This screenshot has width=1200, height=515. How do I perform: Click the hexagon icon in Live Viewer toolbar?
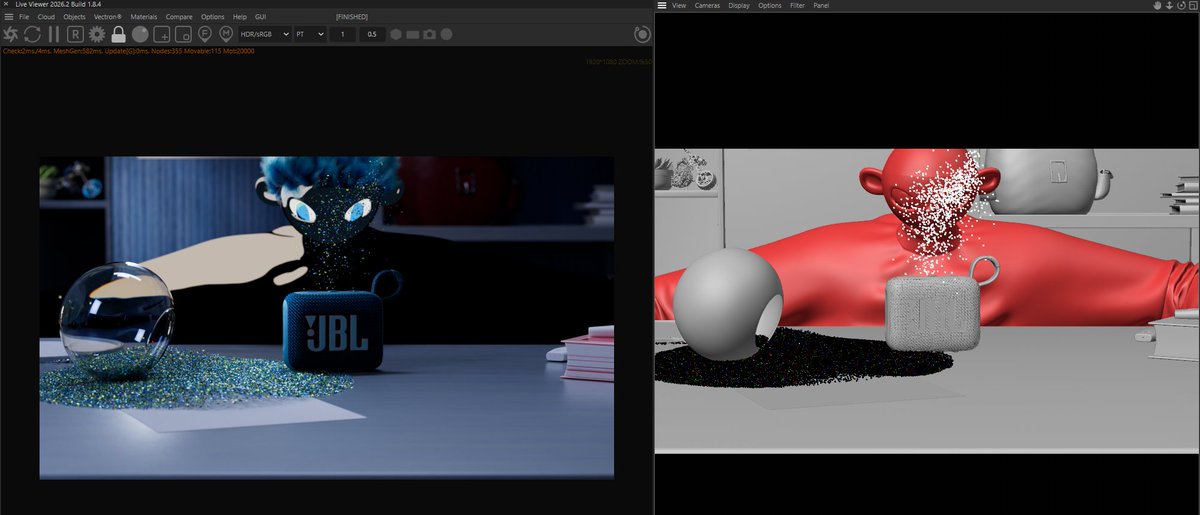396,34
